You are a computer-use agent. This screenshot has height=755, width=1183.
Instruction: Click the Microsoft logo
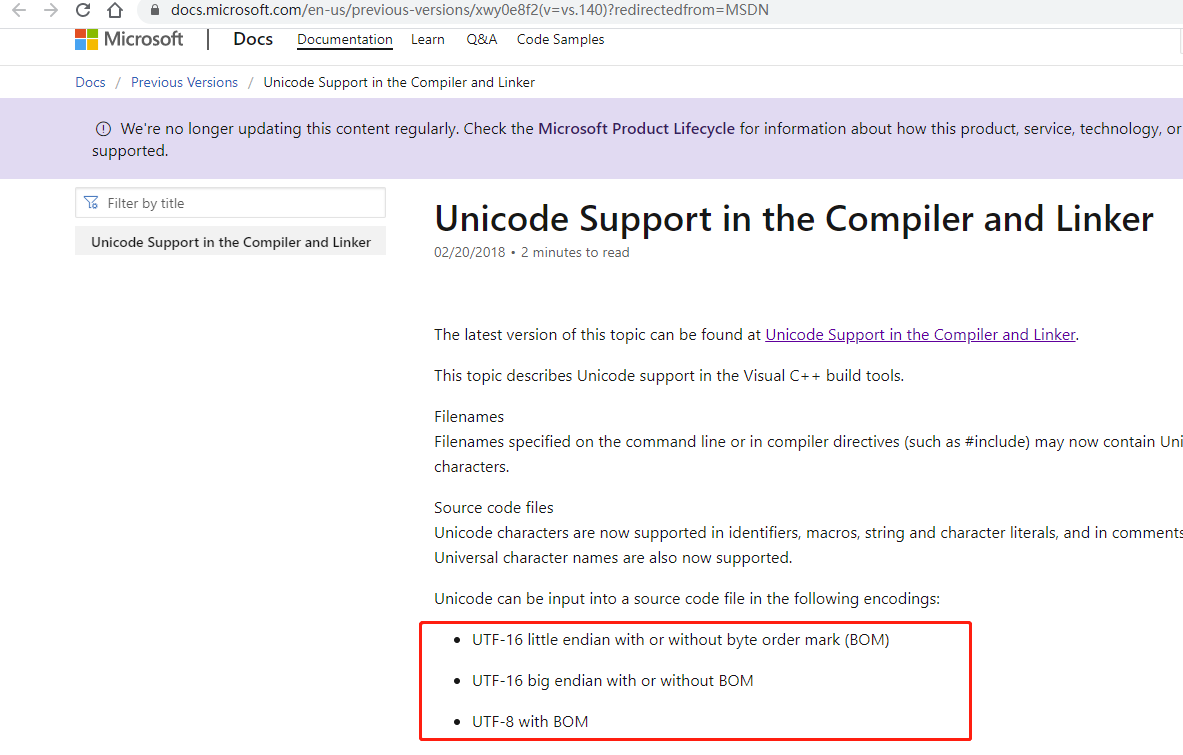coord(129,39)
